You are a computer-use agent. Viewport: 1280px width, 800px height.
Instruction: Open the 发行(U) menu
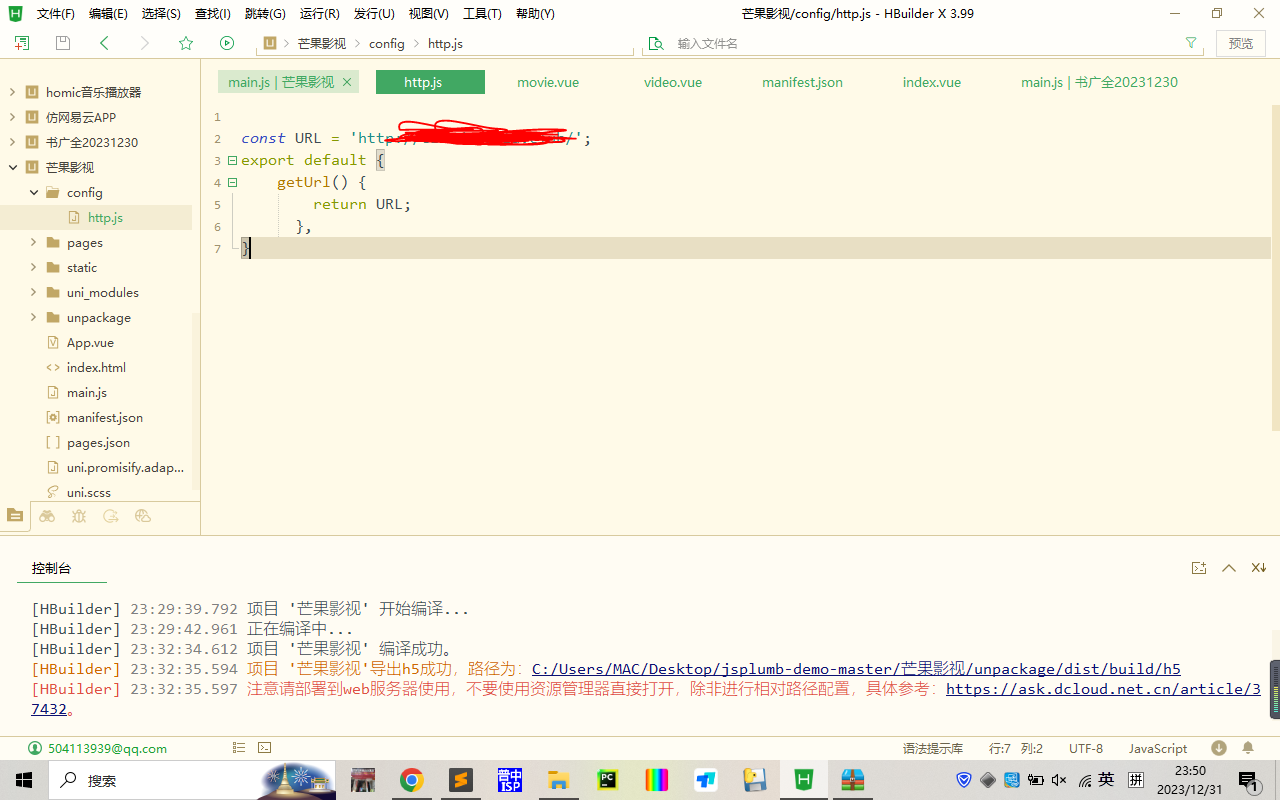click(x=374, y=14)
